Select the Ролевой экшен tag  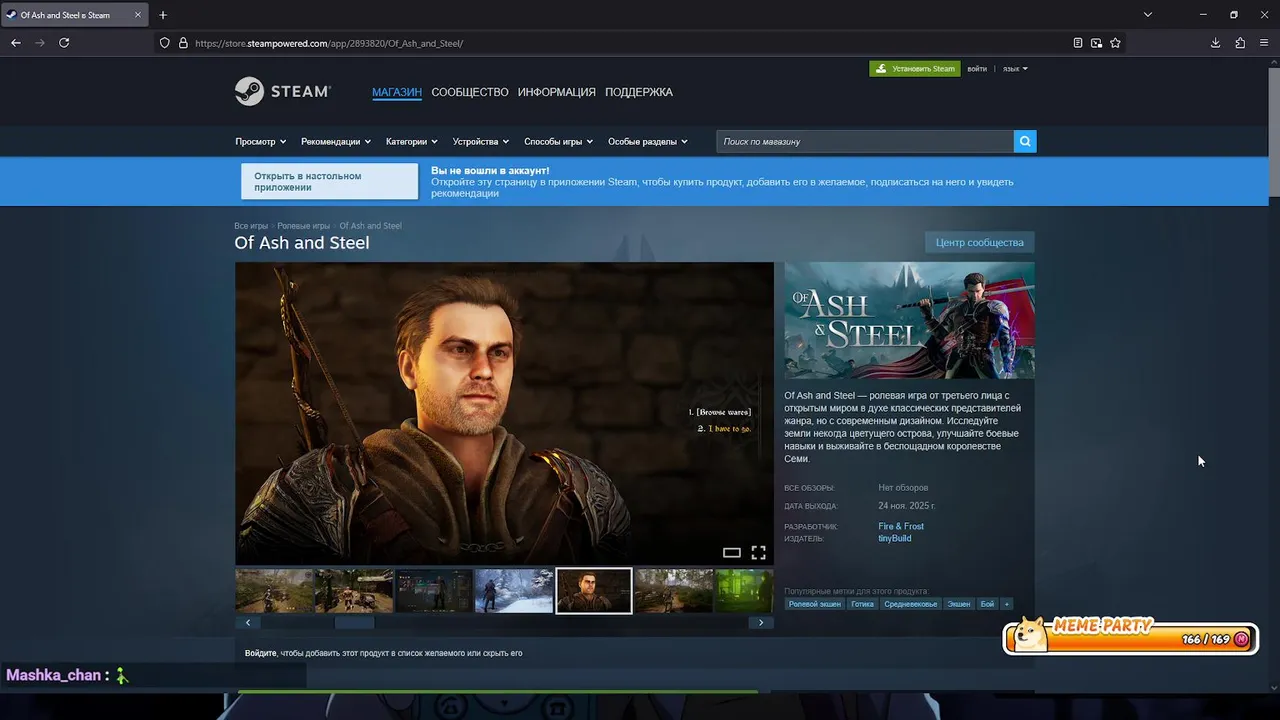coord(815,604)
